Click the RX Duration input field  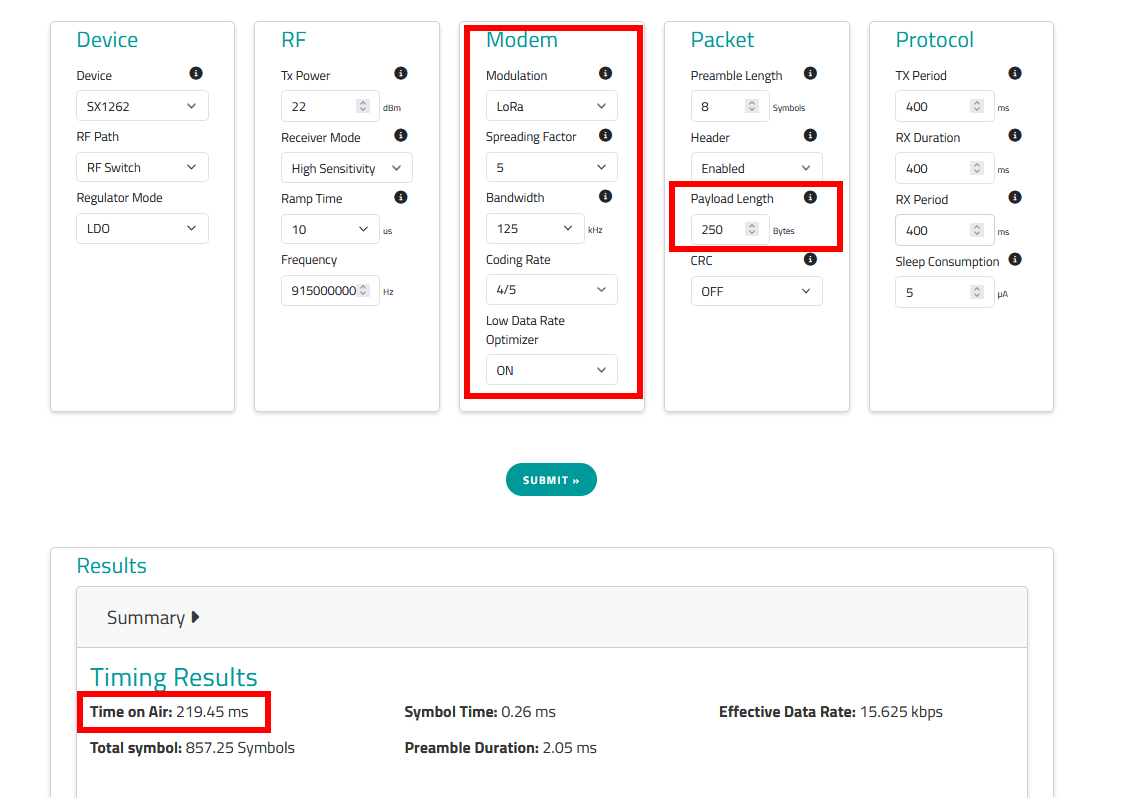930,169
